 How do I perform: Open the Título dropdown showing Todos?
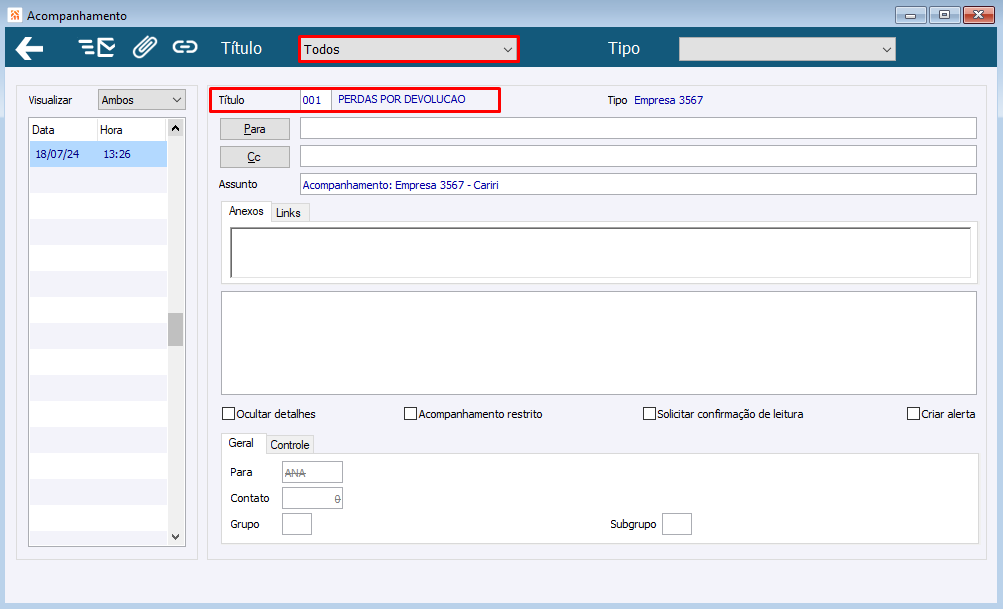pos(408,49)
